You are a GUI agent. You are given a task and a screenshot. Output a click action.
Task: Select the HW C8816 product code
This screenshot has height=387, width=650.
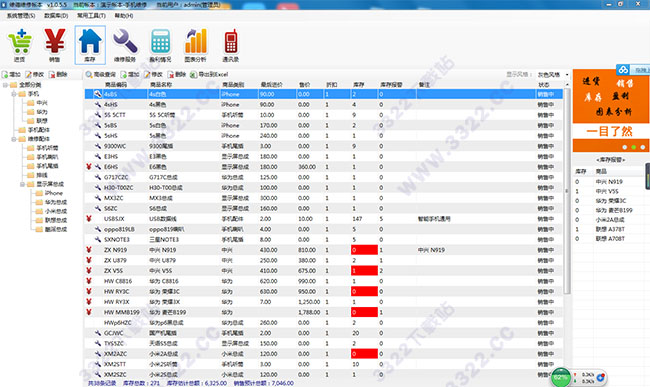coord(118,281)
